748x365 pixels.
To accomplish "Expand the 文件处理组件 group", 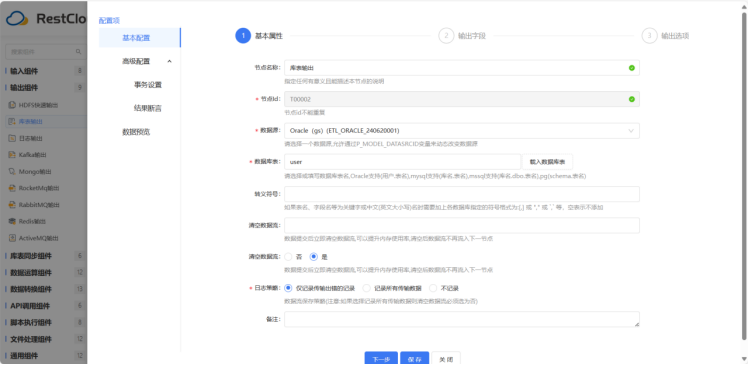I will [x=44, y=339].
